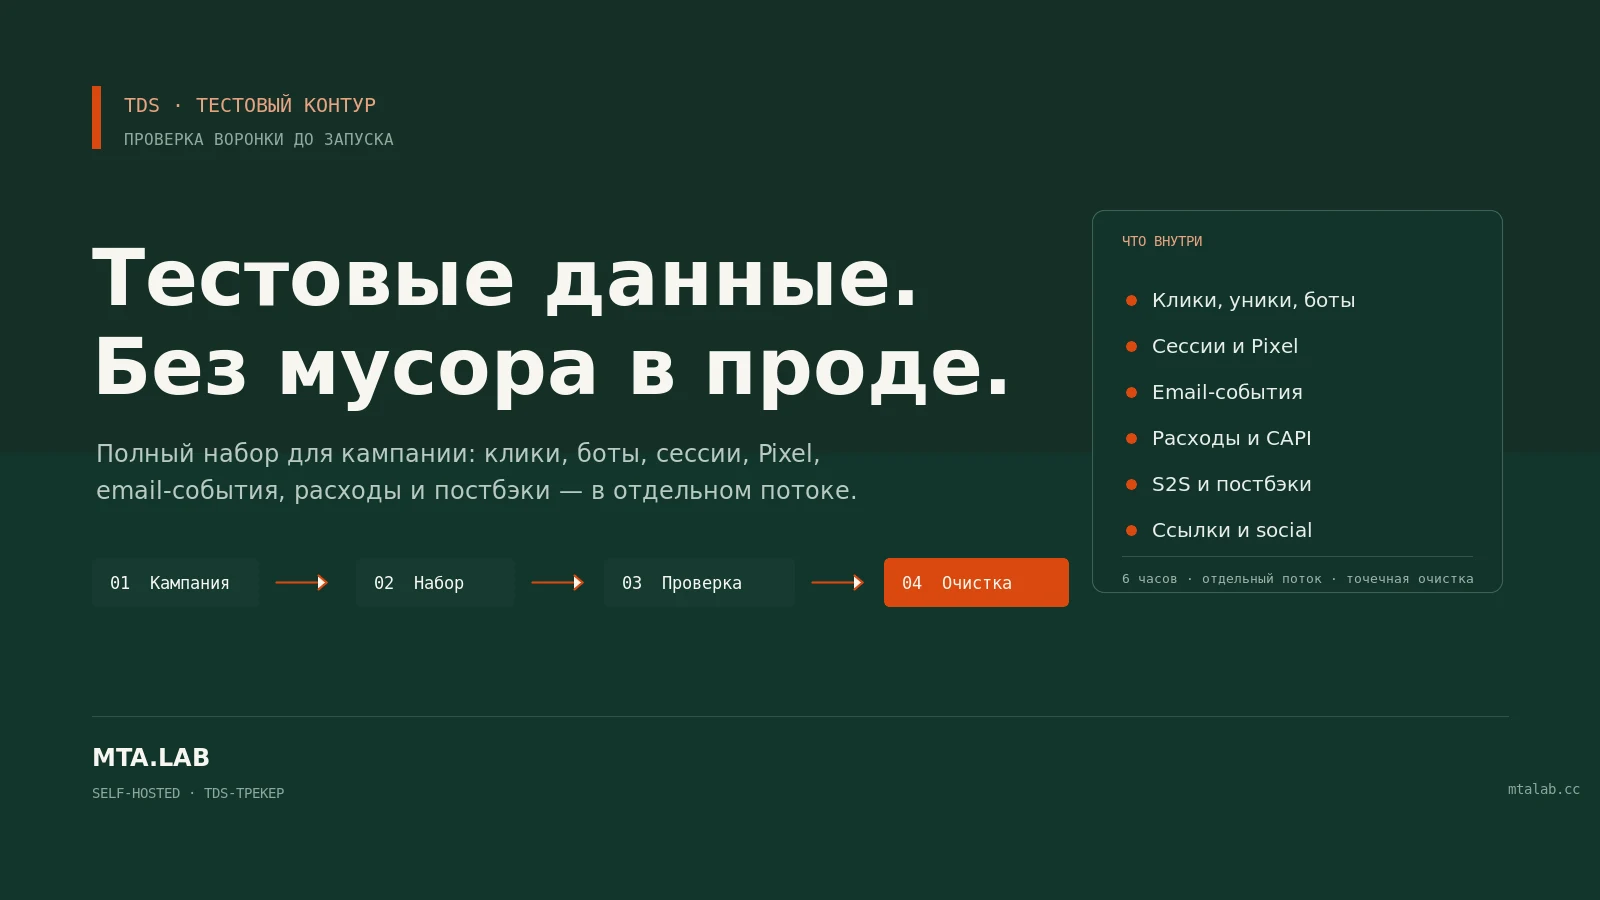Click the orange 04 Очистка step
Viewport: 1600px width, 900px height.
coord(976,582)
